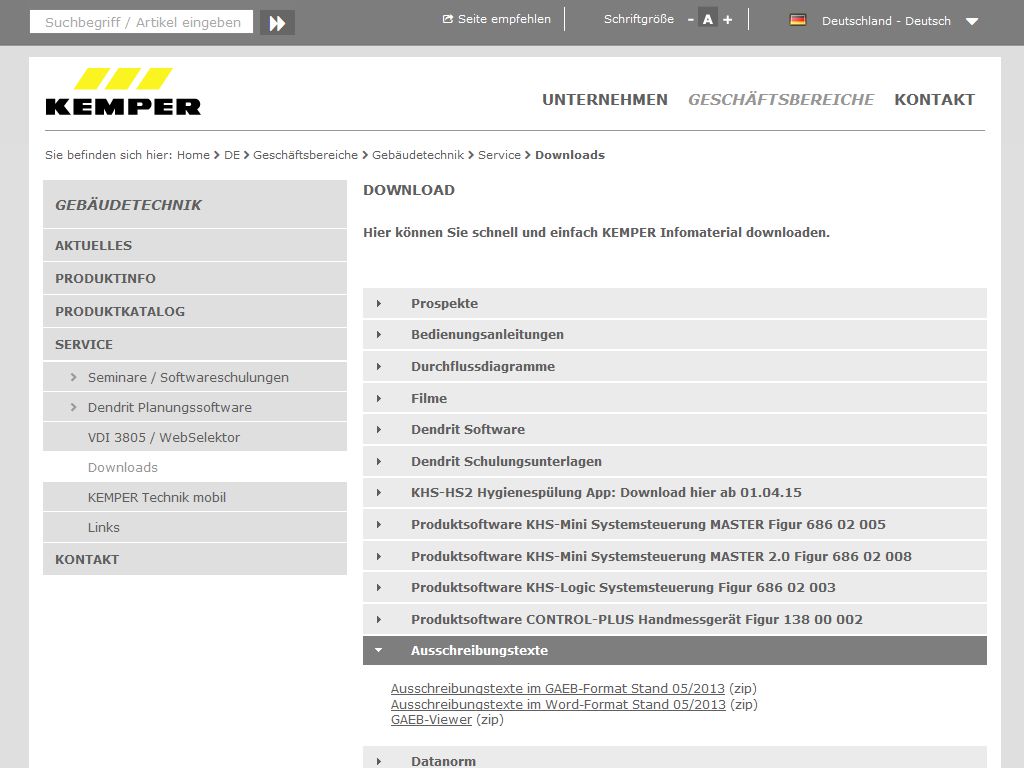Screen dimensions: 1024x768
Task: Expand the KHS-HS2 Hygienespülung App section
Action: (675, 492)
